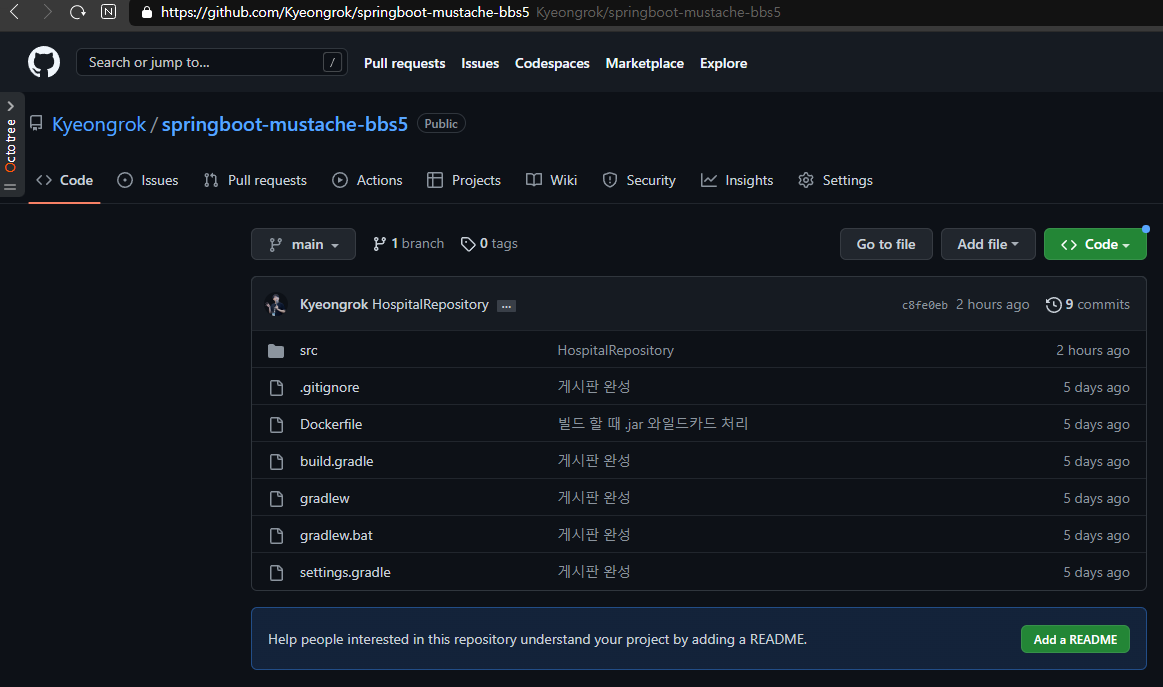1163x687 pixels.
Task: Click the Notion extension icon
Action: coord(108,12)
